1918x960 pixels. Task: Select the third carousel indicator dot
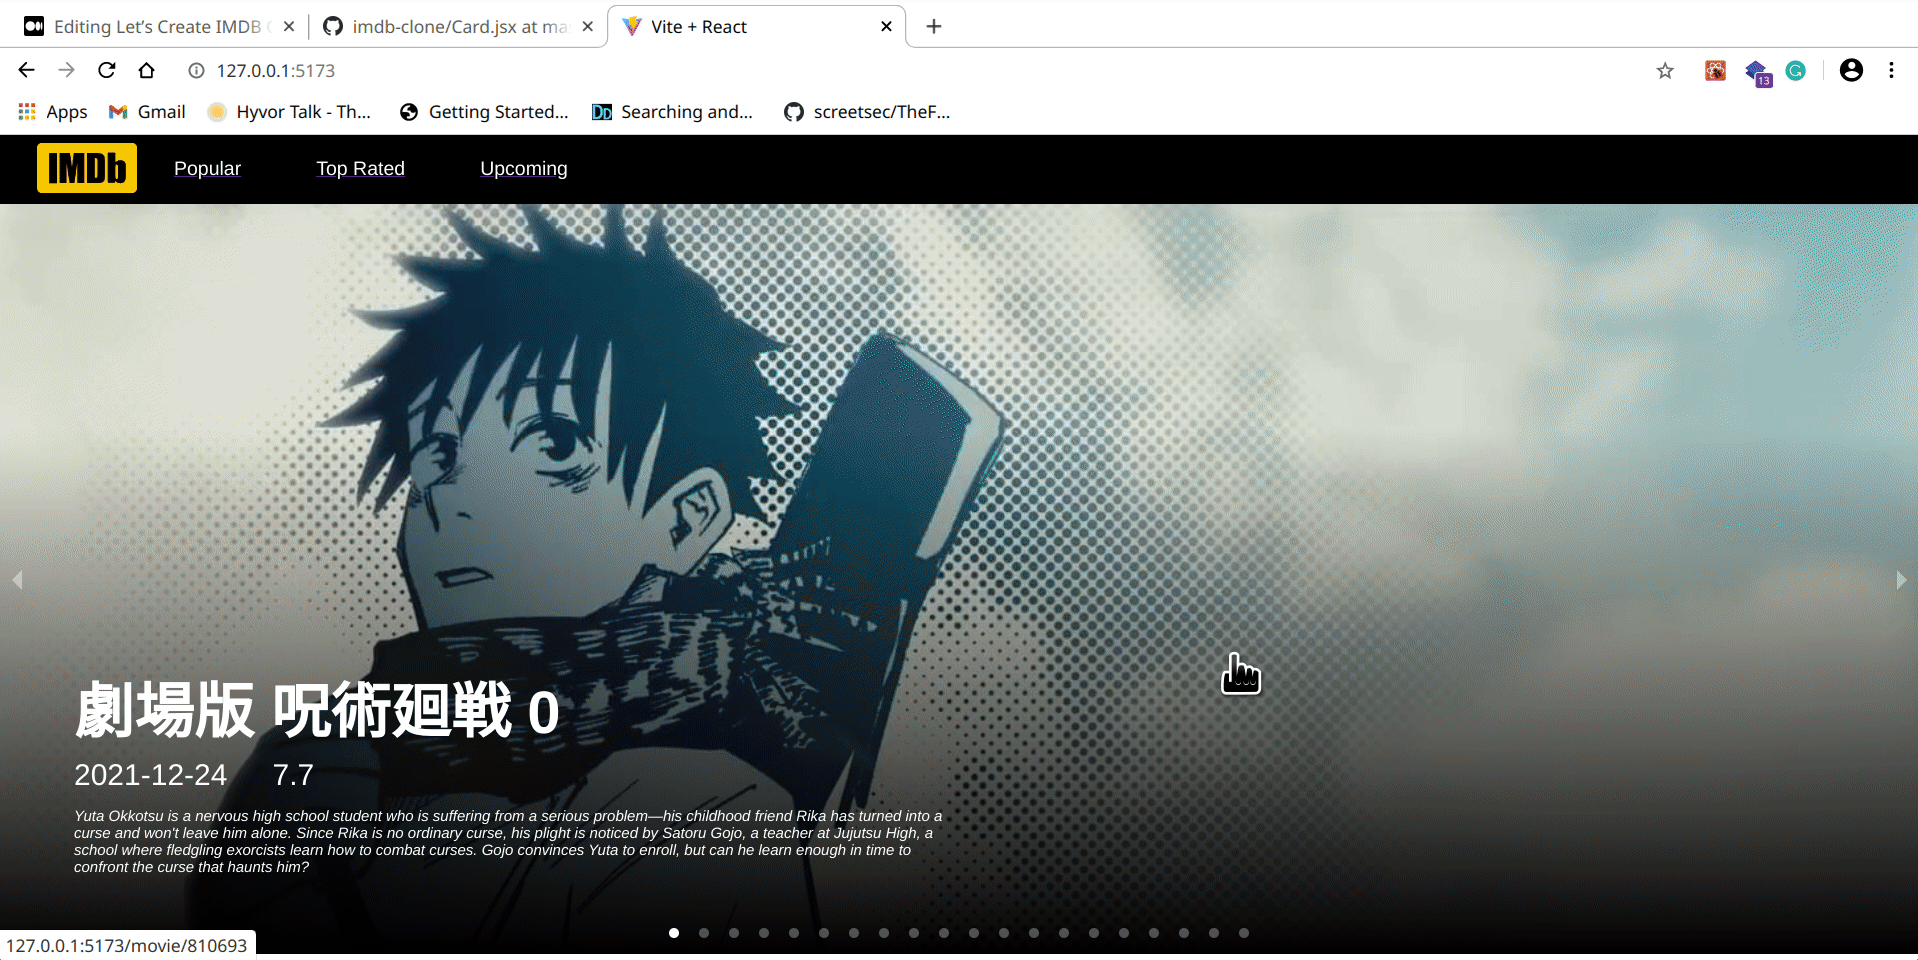pos(734,933)
